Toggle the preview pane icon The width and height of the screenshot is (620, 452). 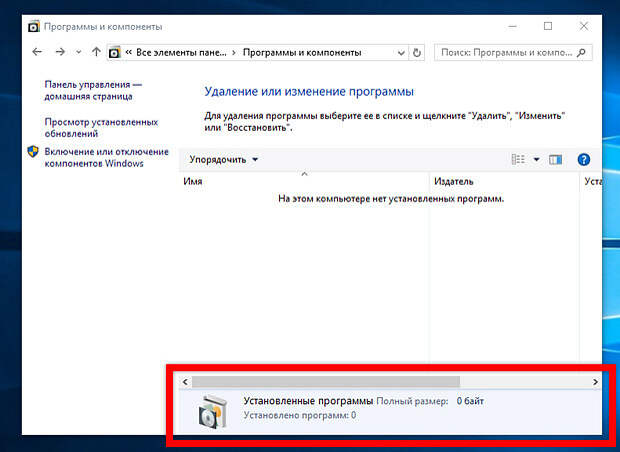556,160
